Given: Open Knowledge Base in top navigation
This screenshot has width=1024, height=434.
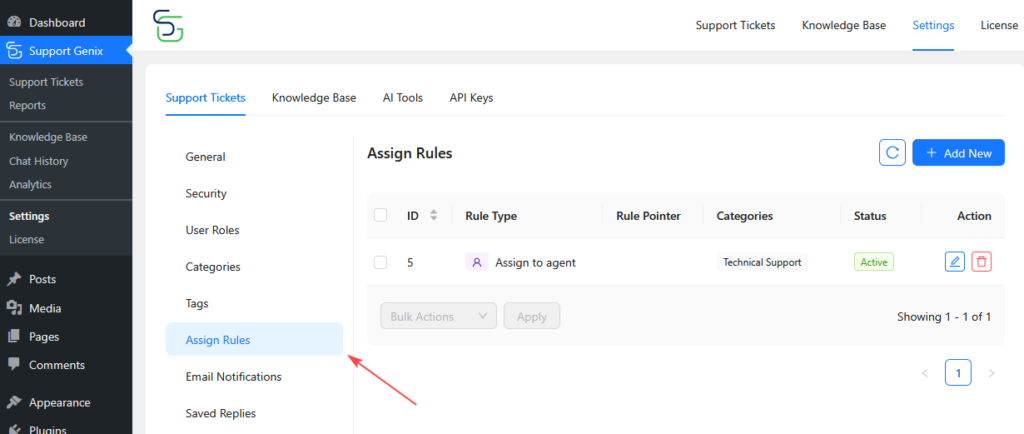Looking at the screenshot, I should (x=843, y=25).
